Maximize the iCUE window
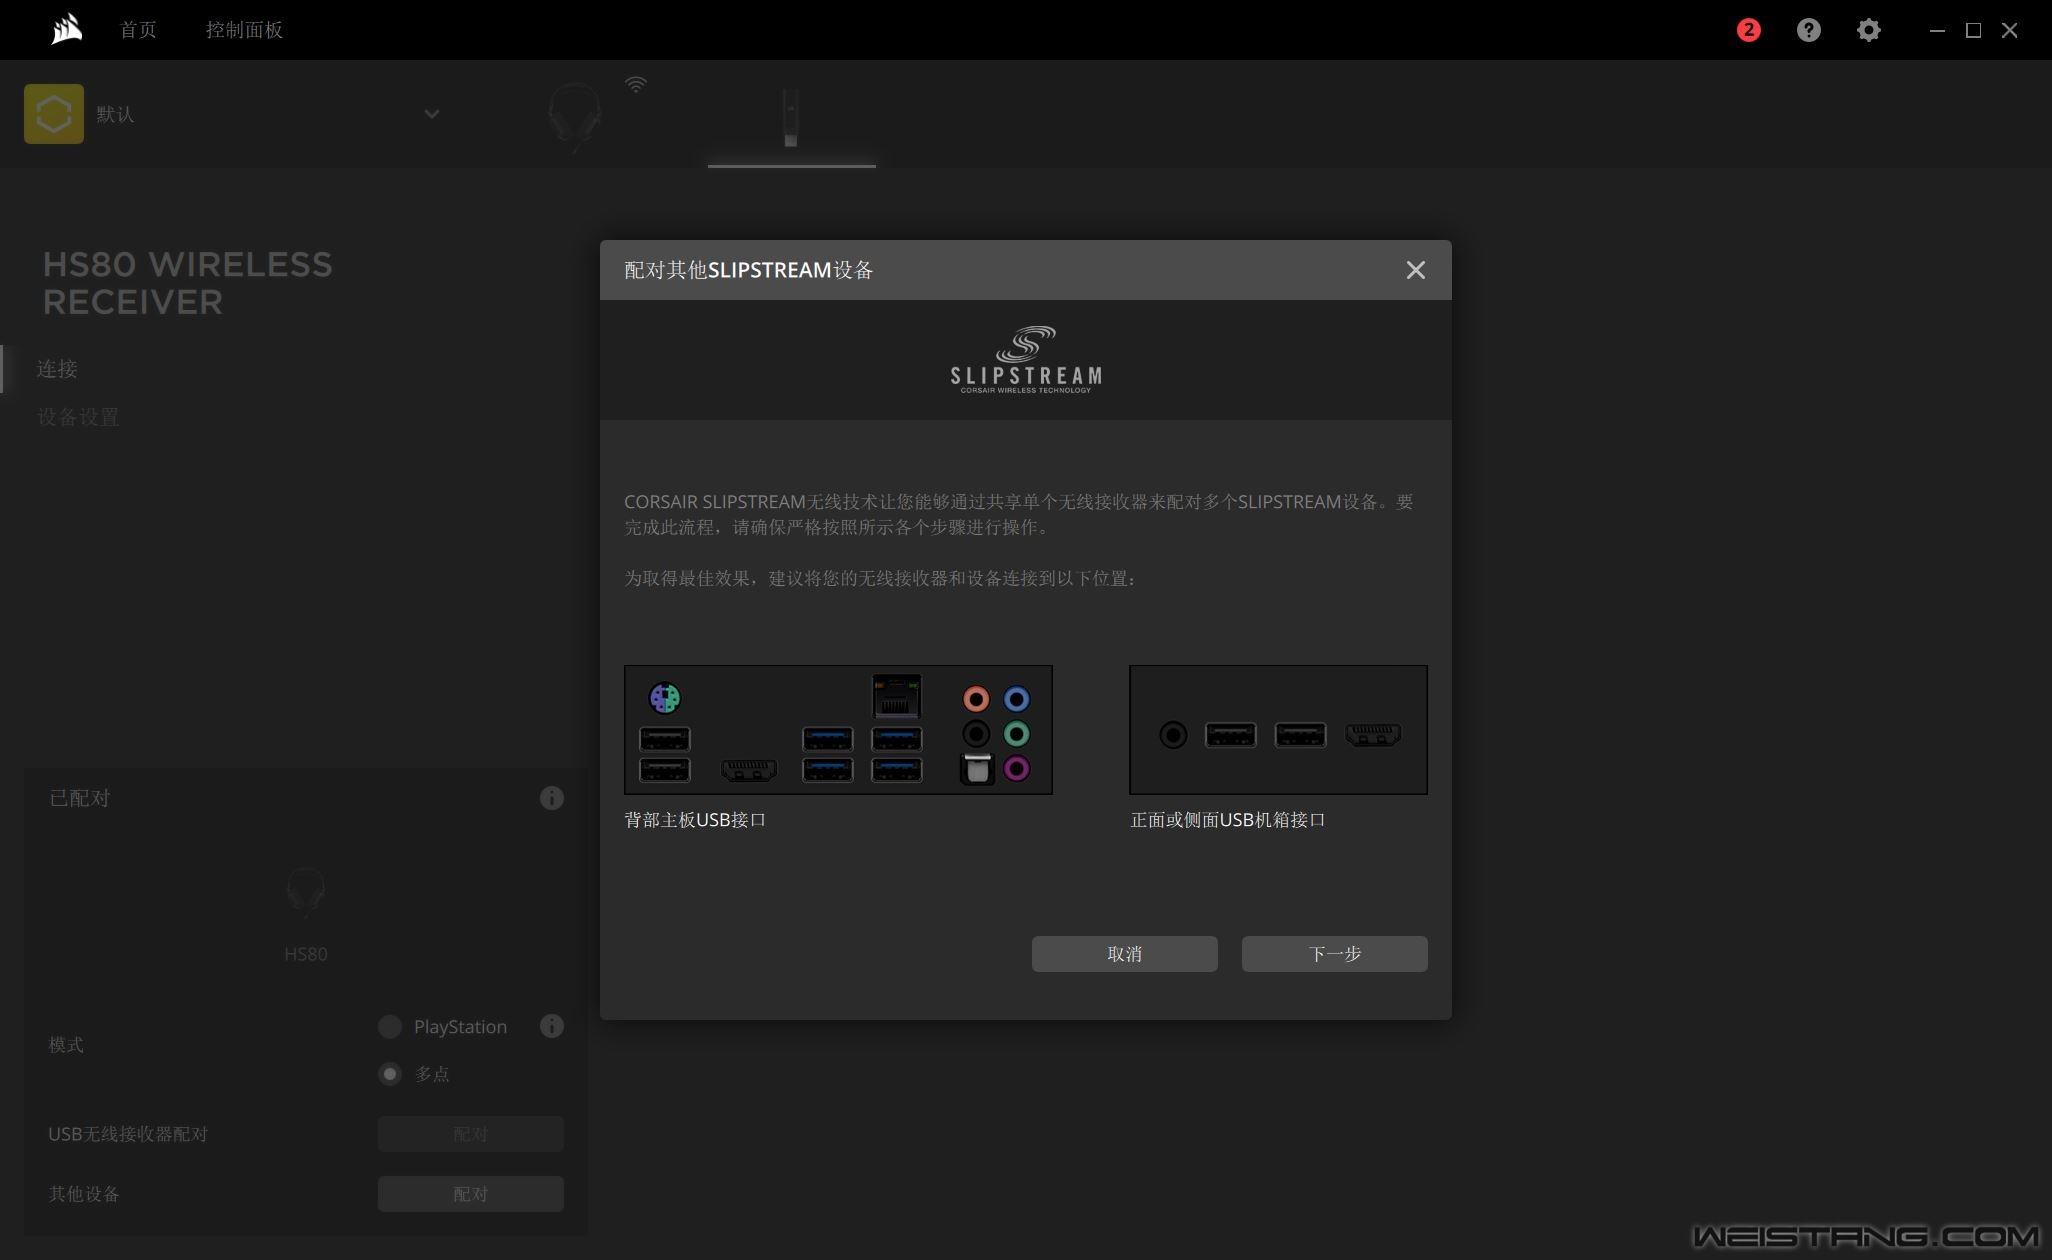 1973,30
